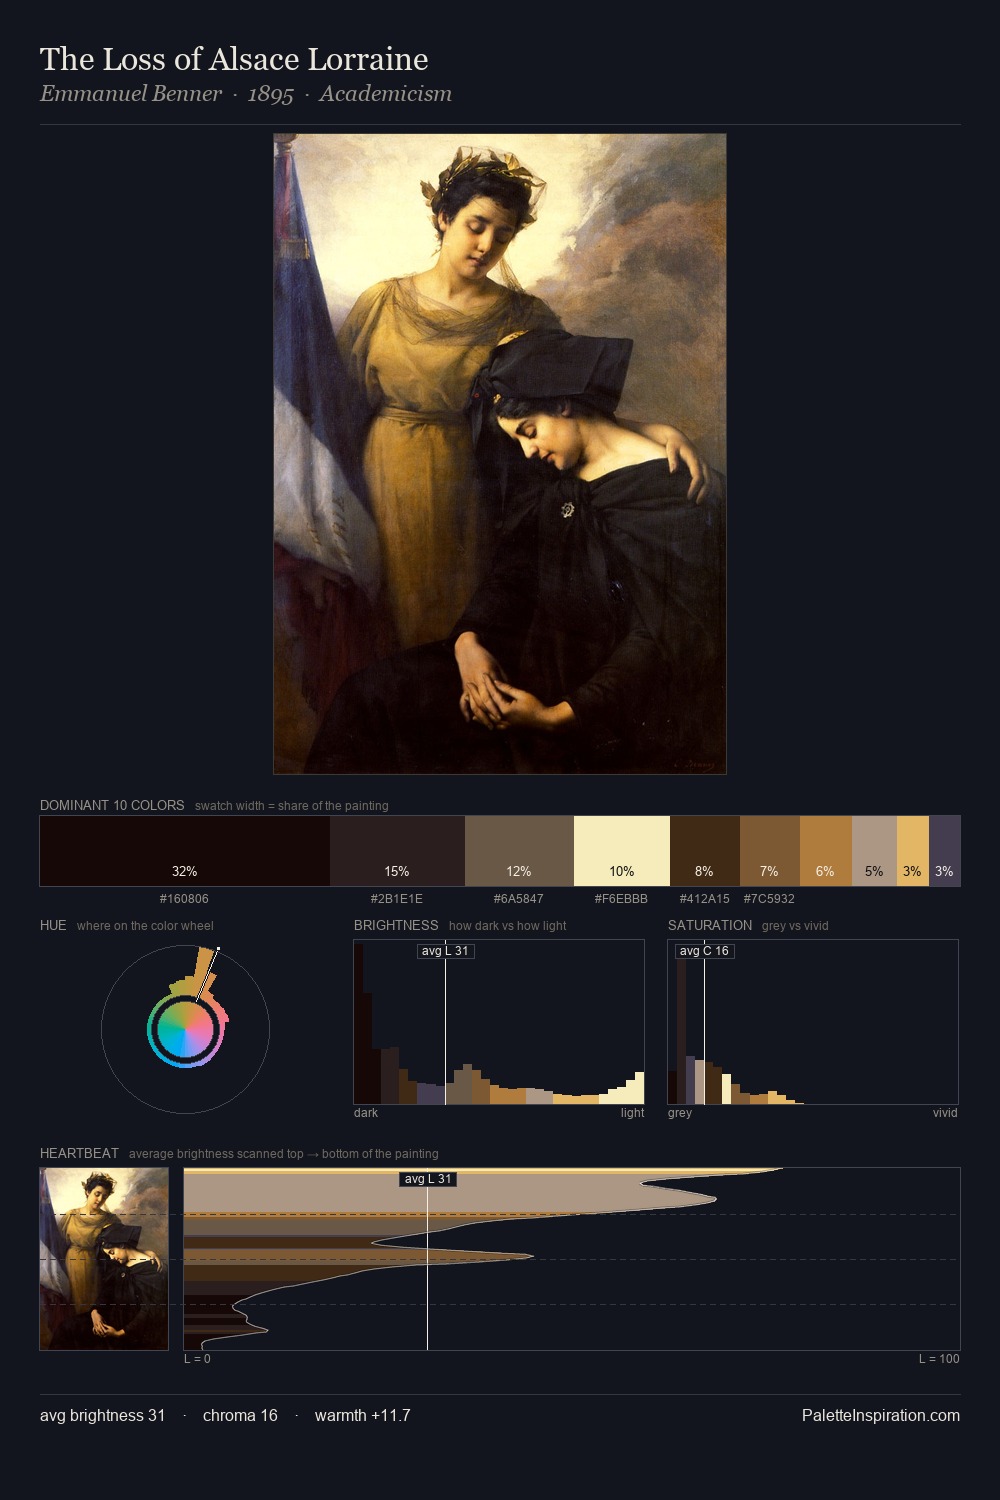Click hex code #160806
Viewport: 1000px width, 1500px height.
click(x=184, y=899)
